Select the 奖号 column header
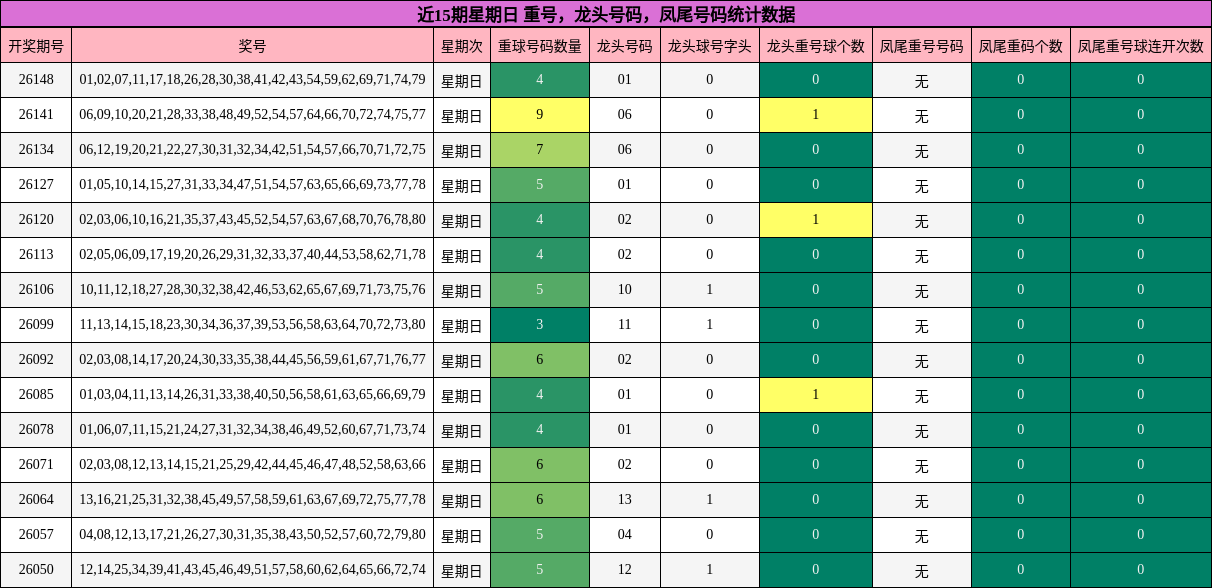Image resolution: width=1212 pixels, height=588 pixels. [x=252, y=45]
